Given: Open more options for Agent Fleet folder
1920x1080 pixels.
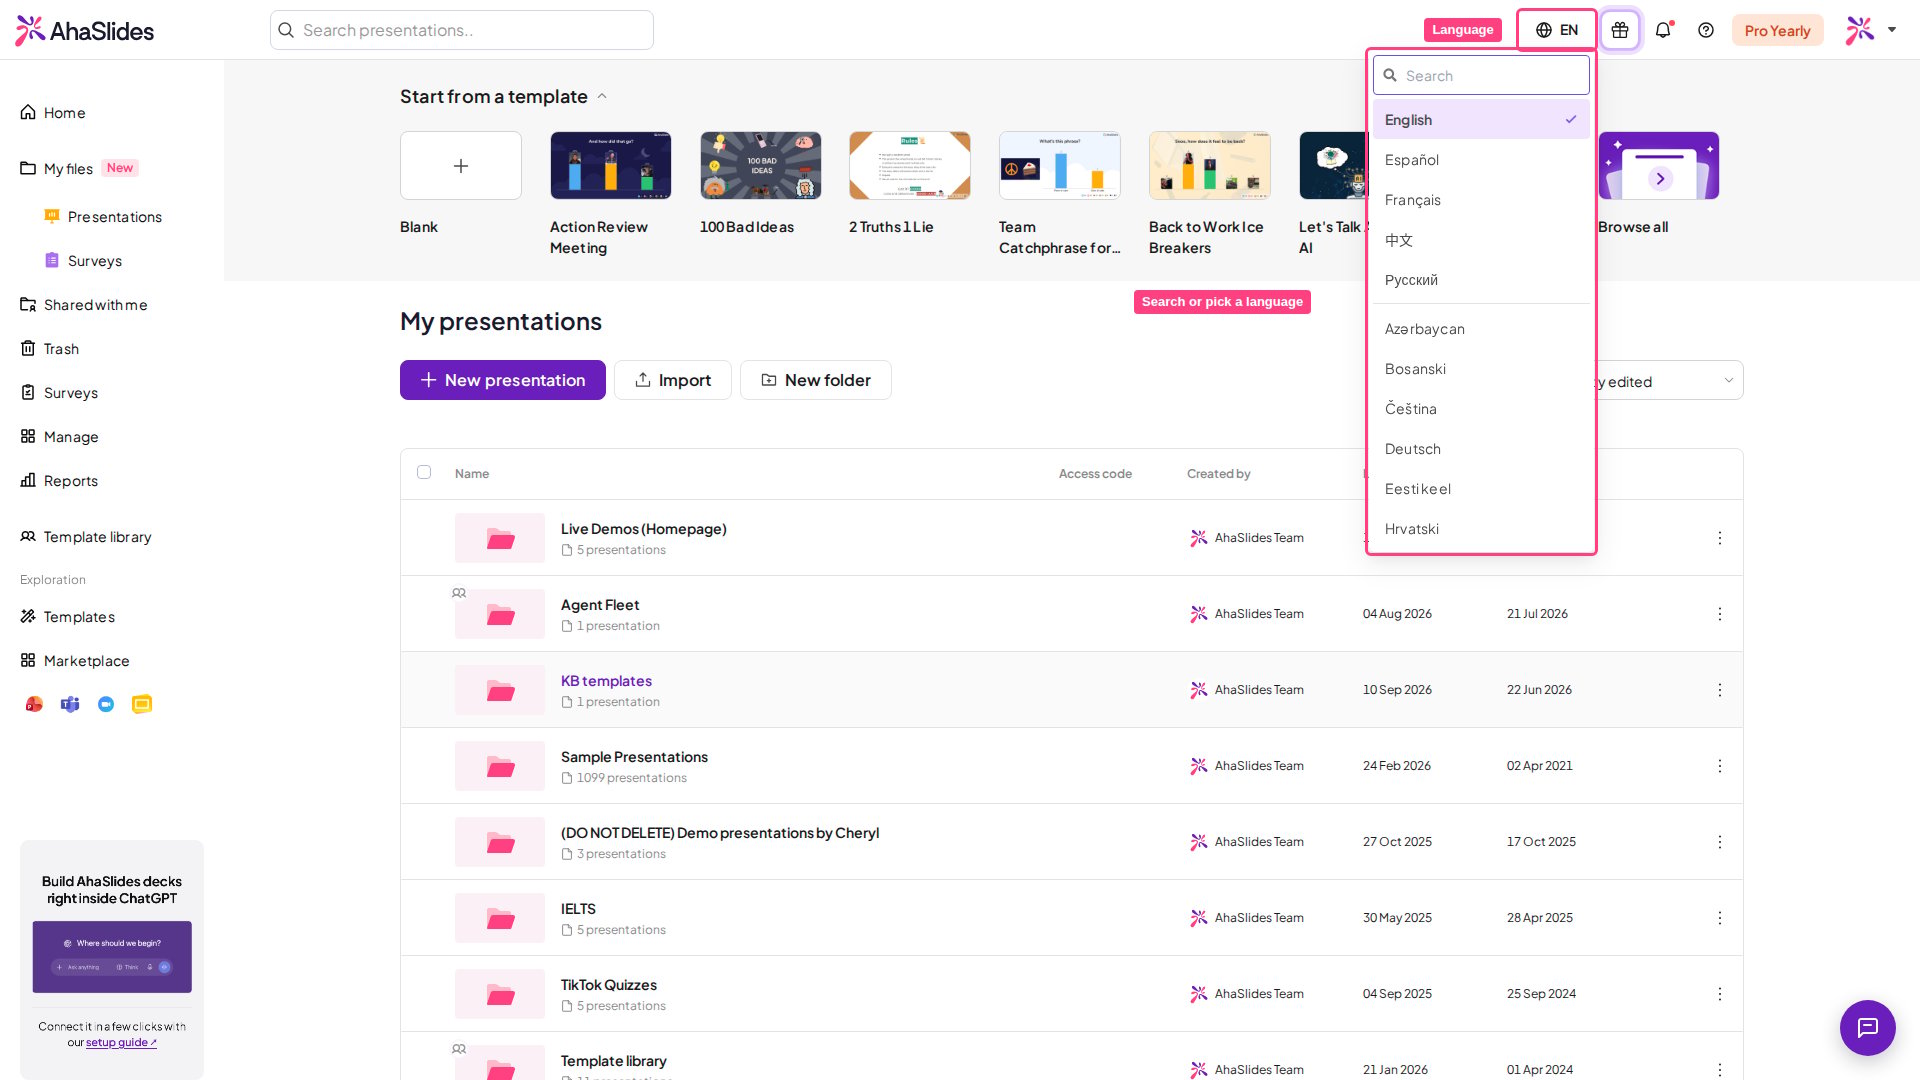Looking at the screenshot, I should pyautogui.click(x=1720, y=614).
